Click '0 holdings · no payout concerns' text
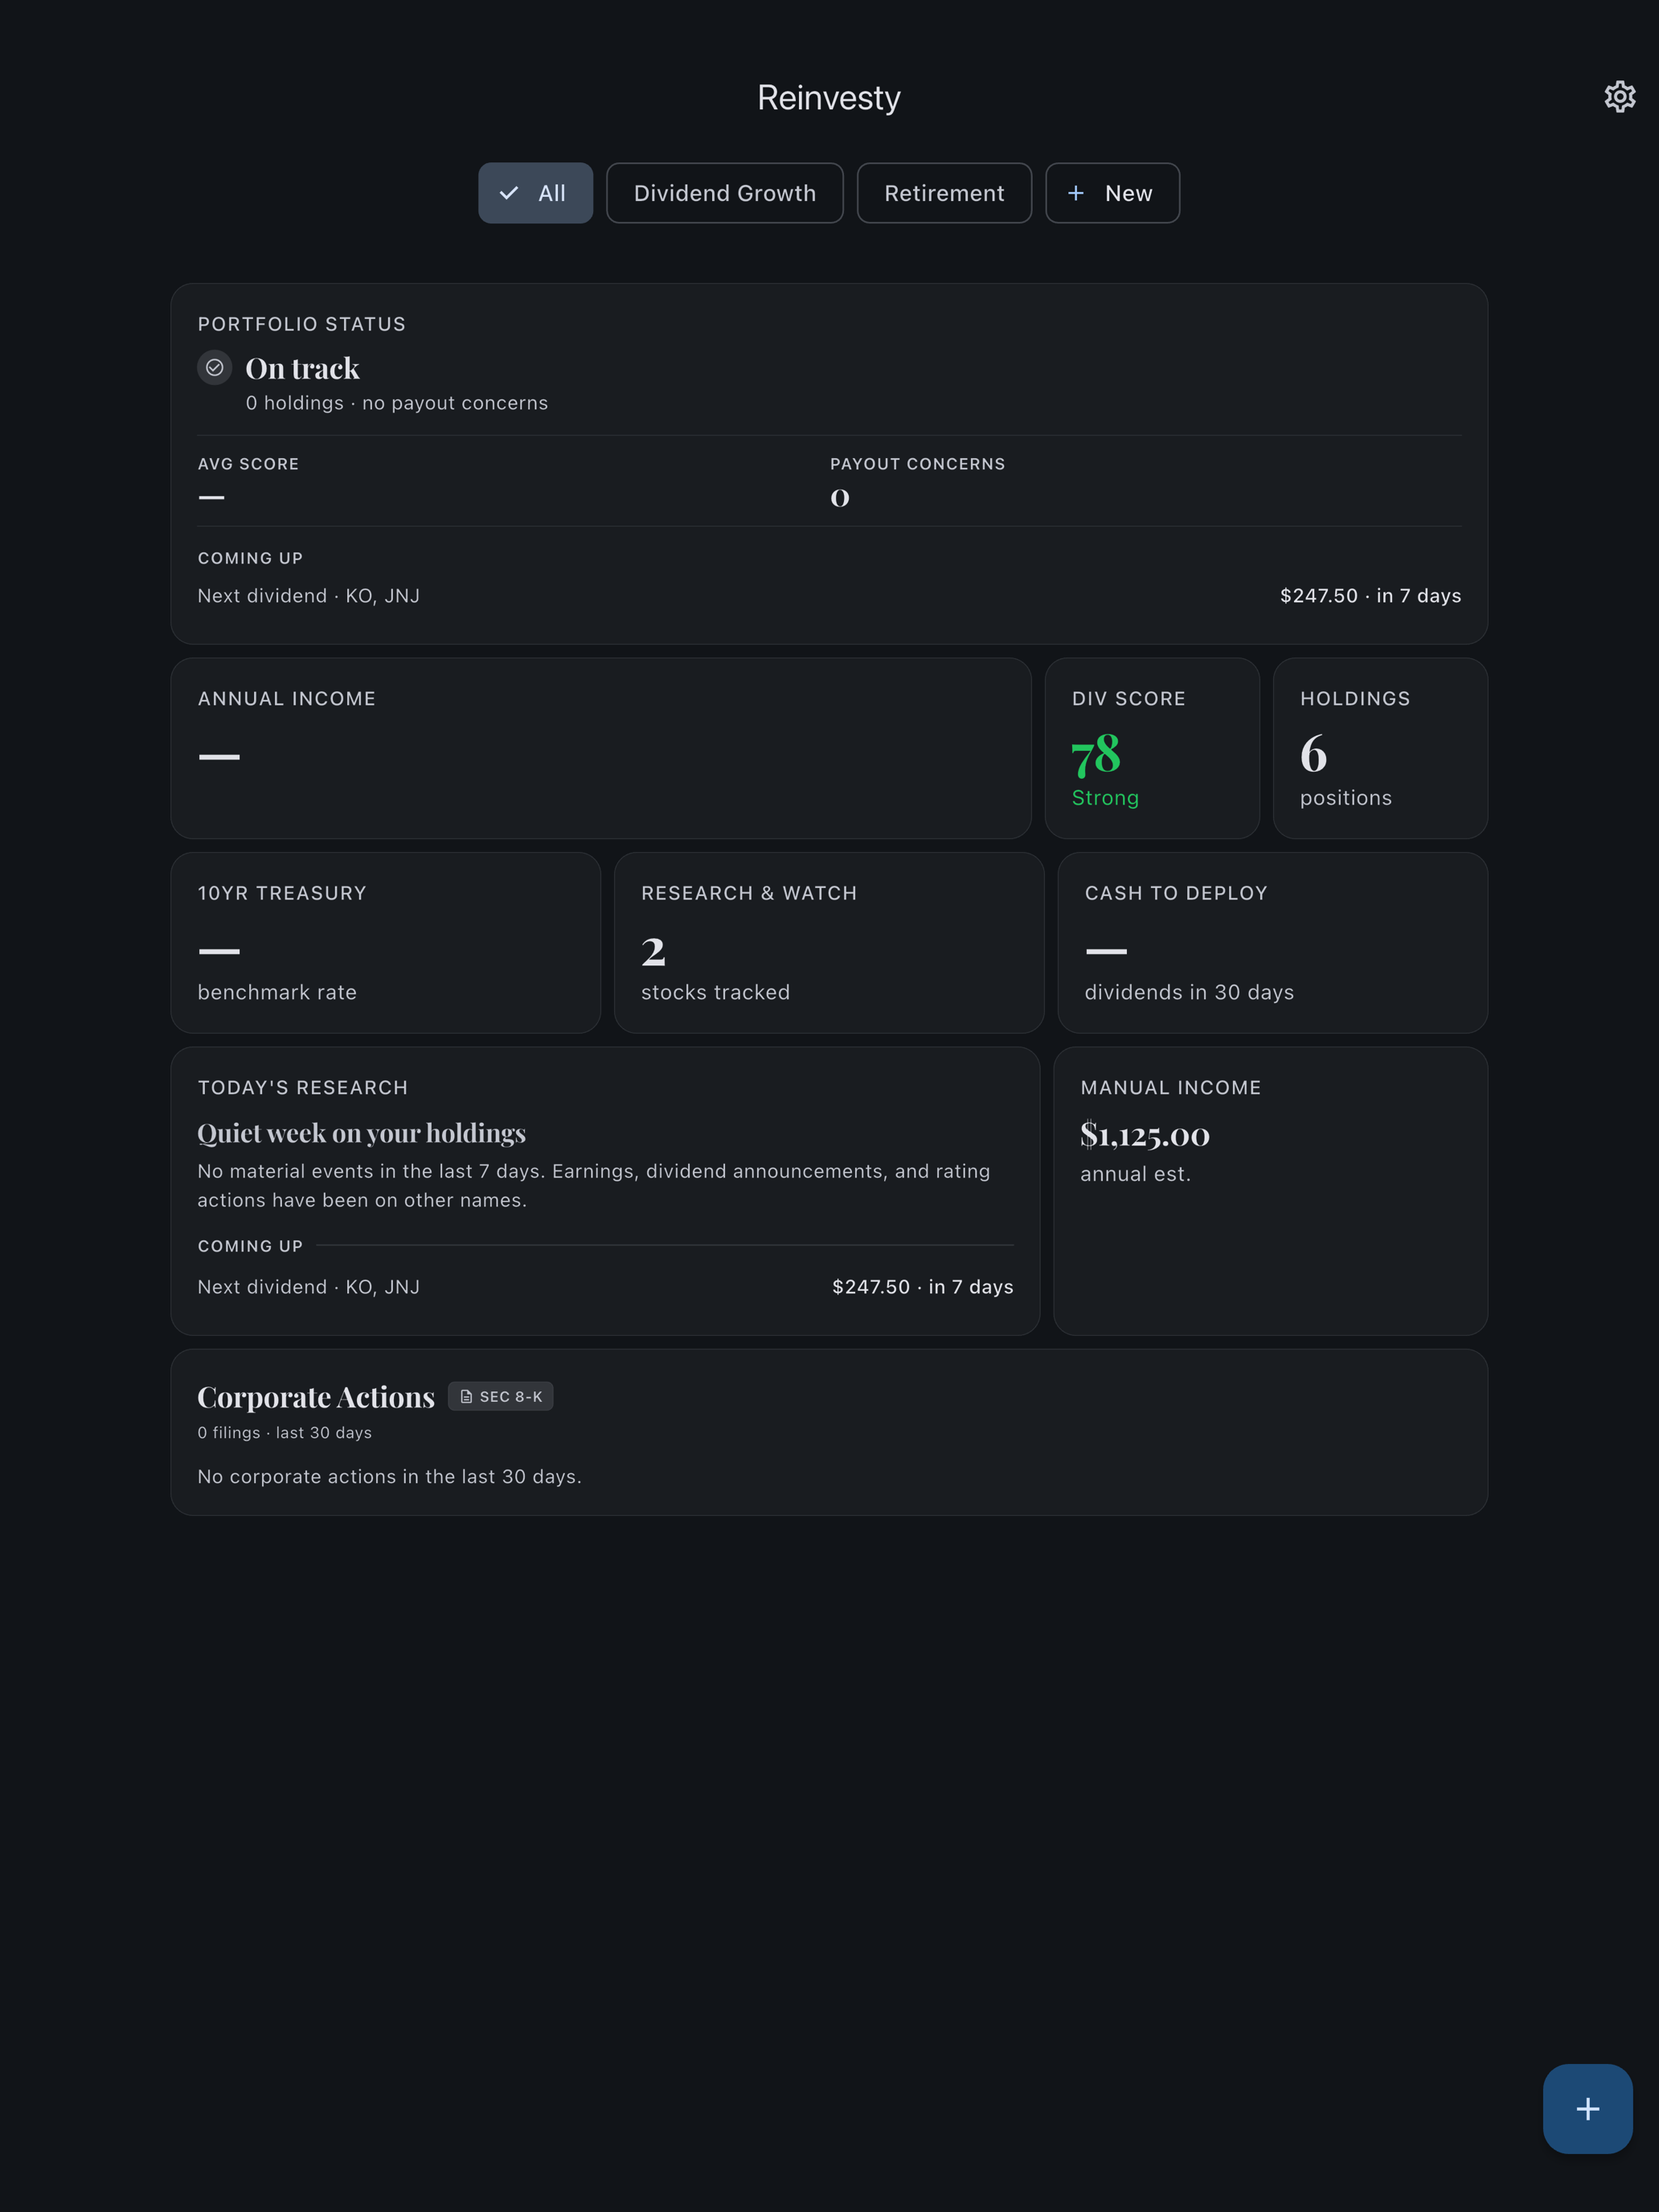1659x2212 pixels. click(396, 403)
